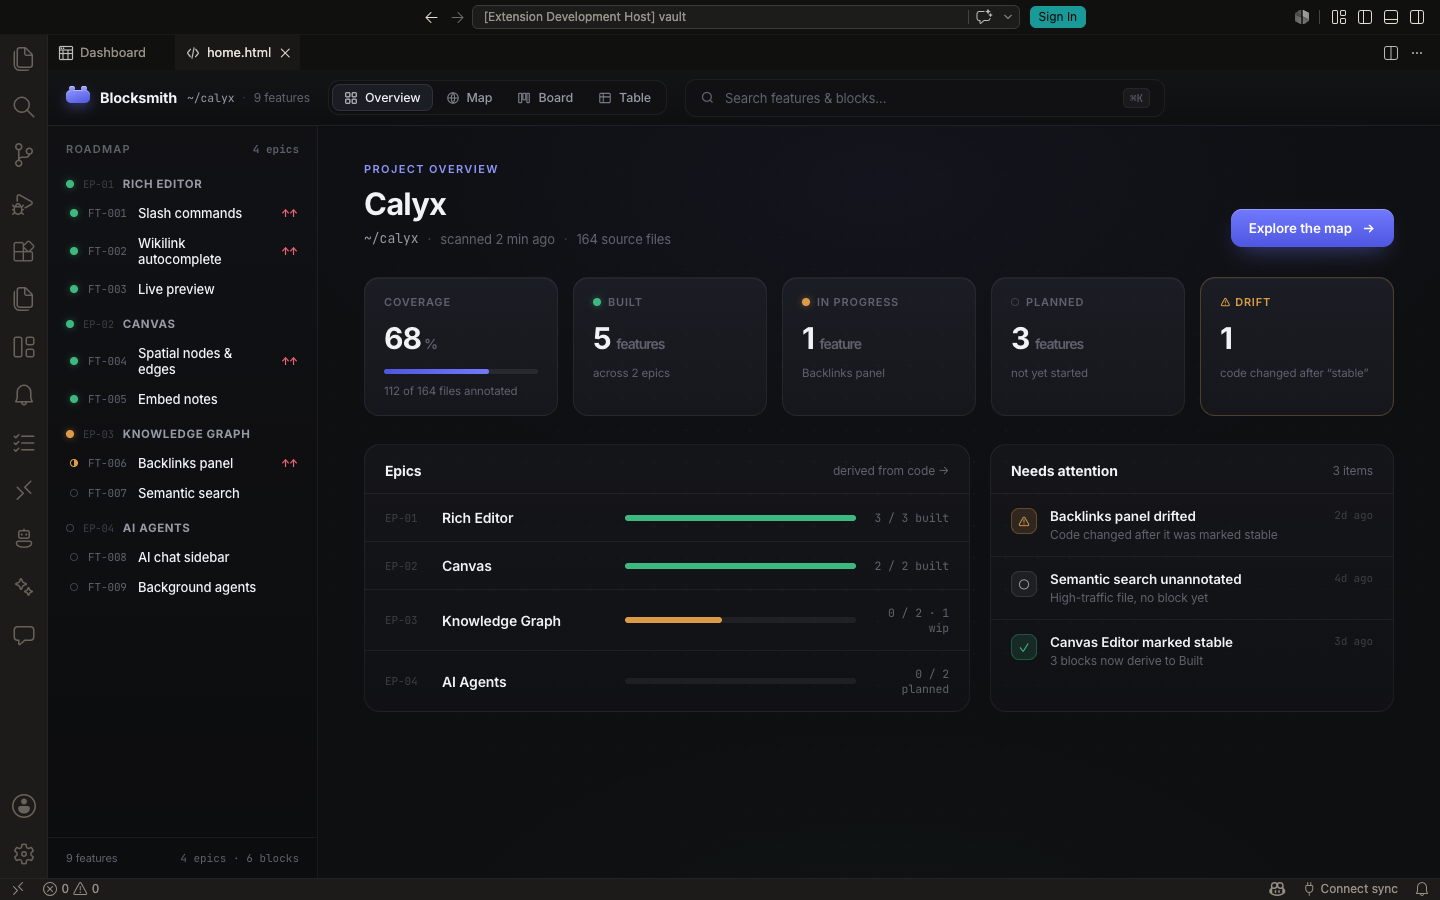
Task: Select FT-006 Backlinks panel feature
Action: click(183, 463)
